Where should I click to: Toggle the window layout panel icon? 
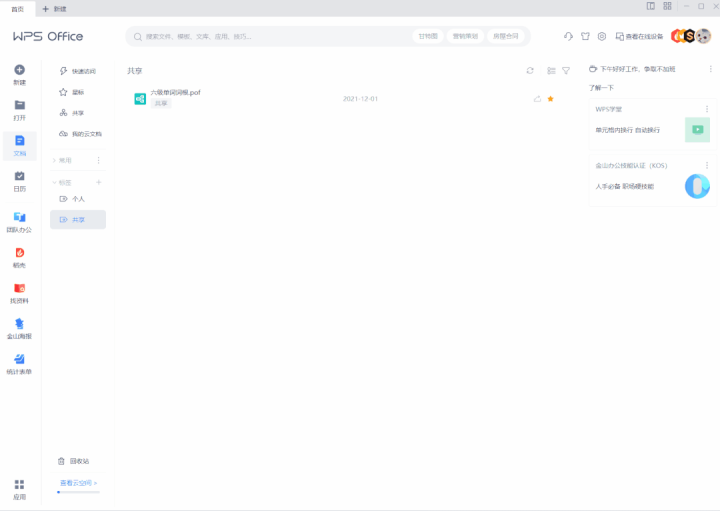tap(651, 6)
